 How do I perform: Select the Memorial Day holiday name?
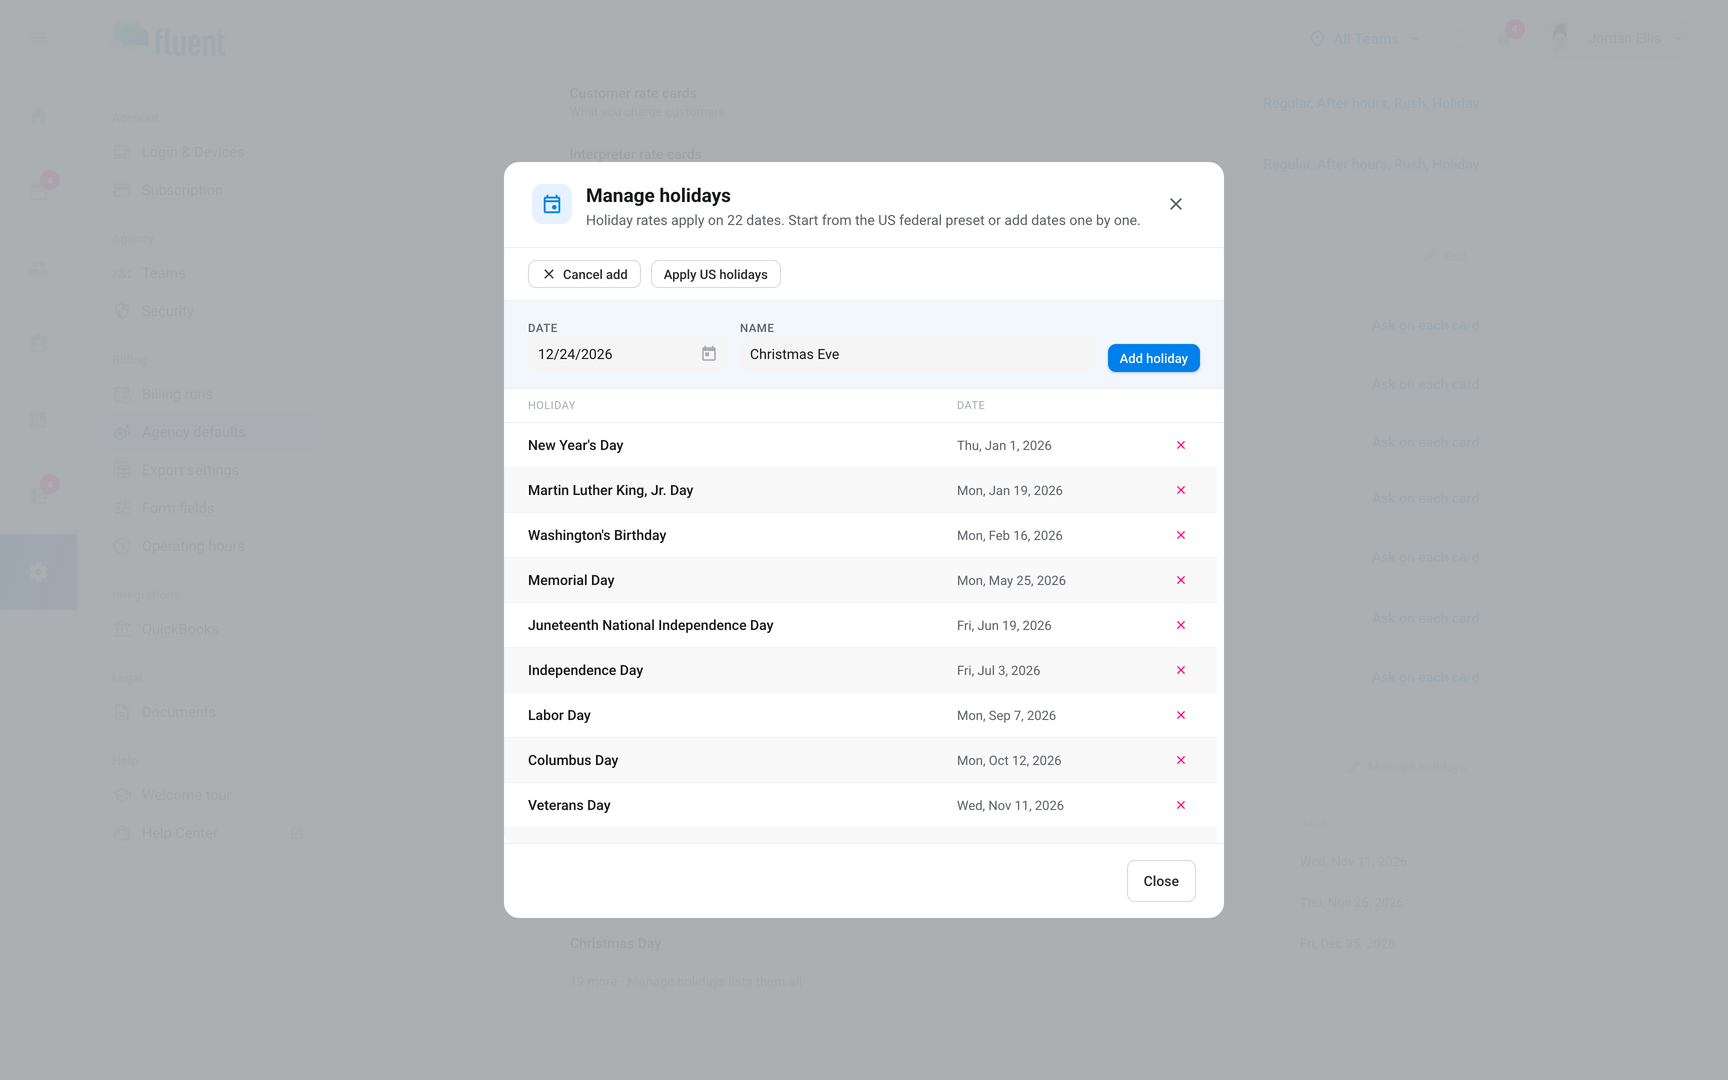(571, 580)
